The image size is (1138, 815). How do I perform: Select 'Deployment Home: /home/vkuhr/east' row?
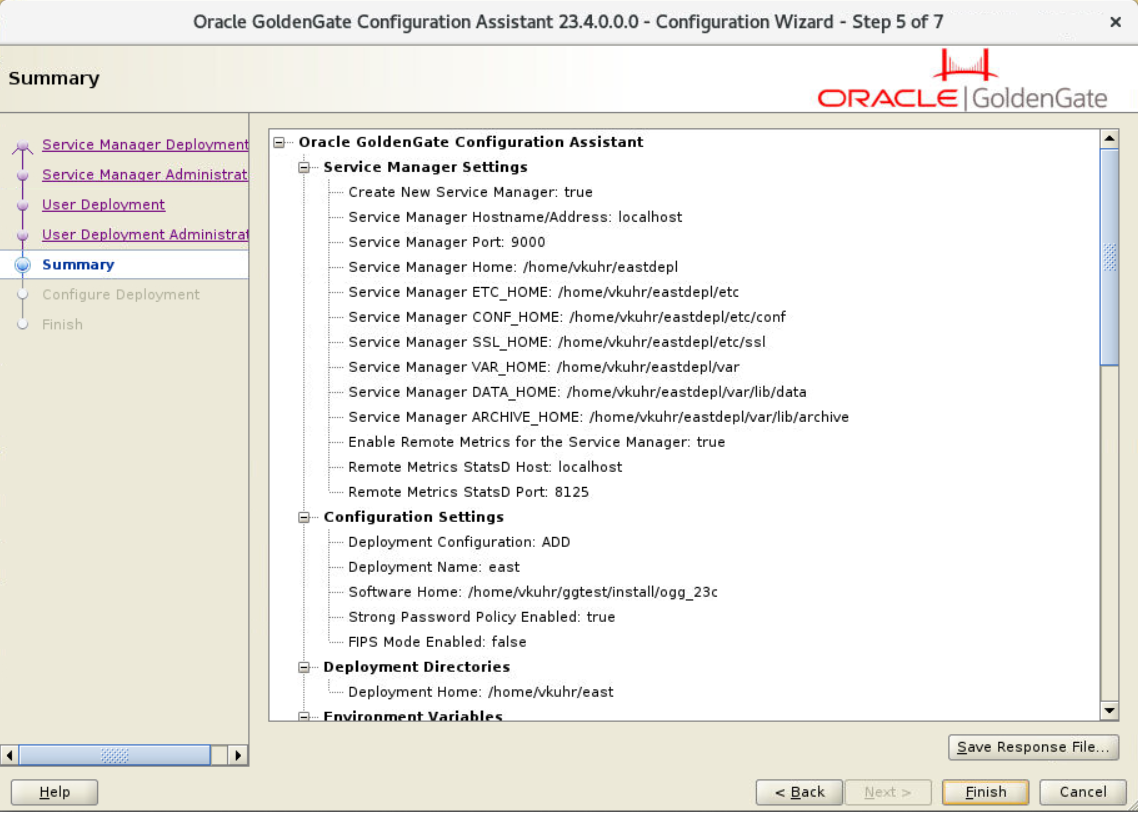point(480,692)
